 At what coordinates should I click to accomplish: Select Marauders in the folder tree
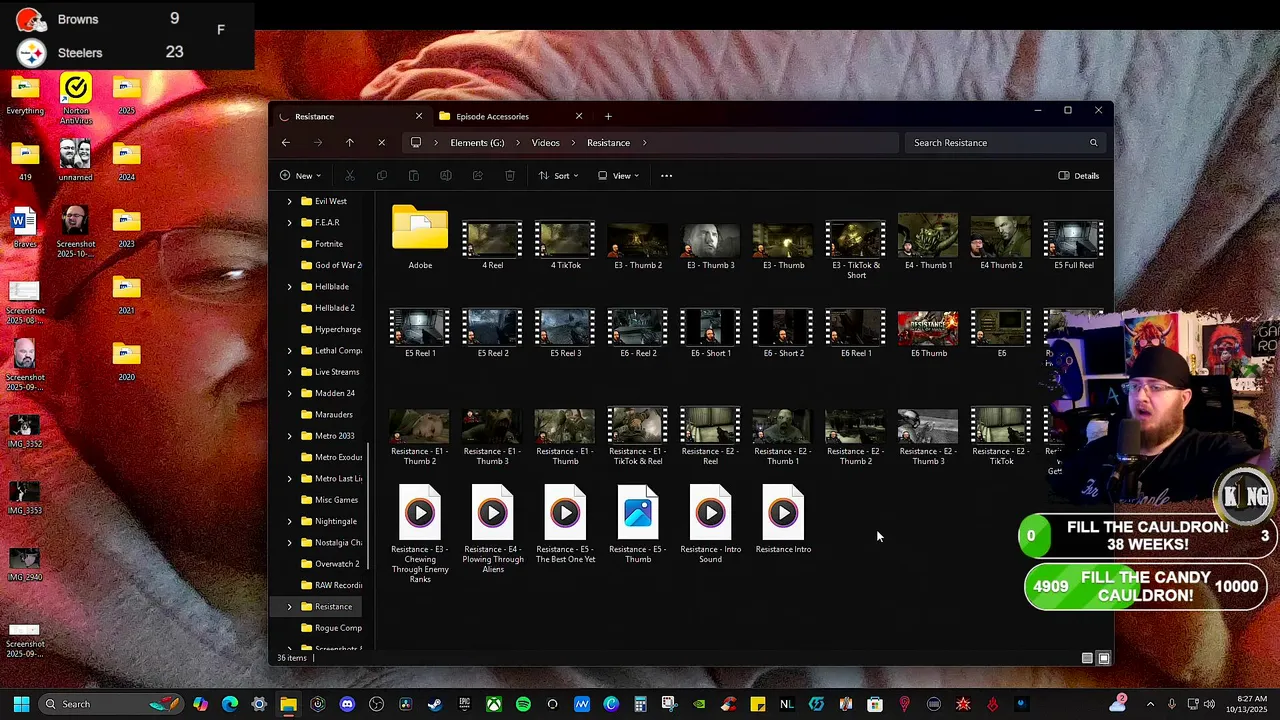click(x=333, y=415)
